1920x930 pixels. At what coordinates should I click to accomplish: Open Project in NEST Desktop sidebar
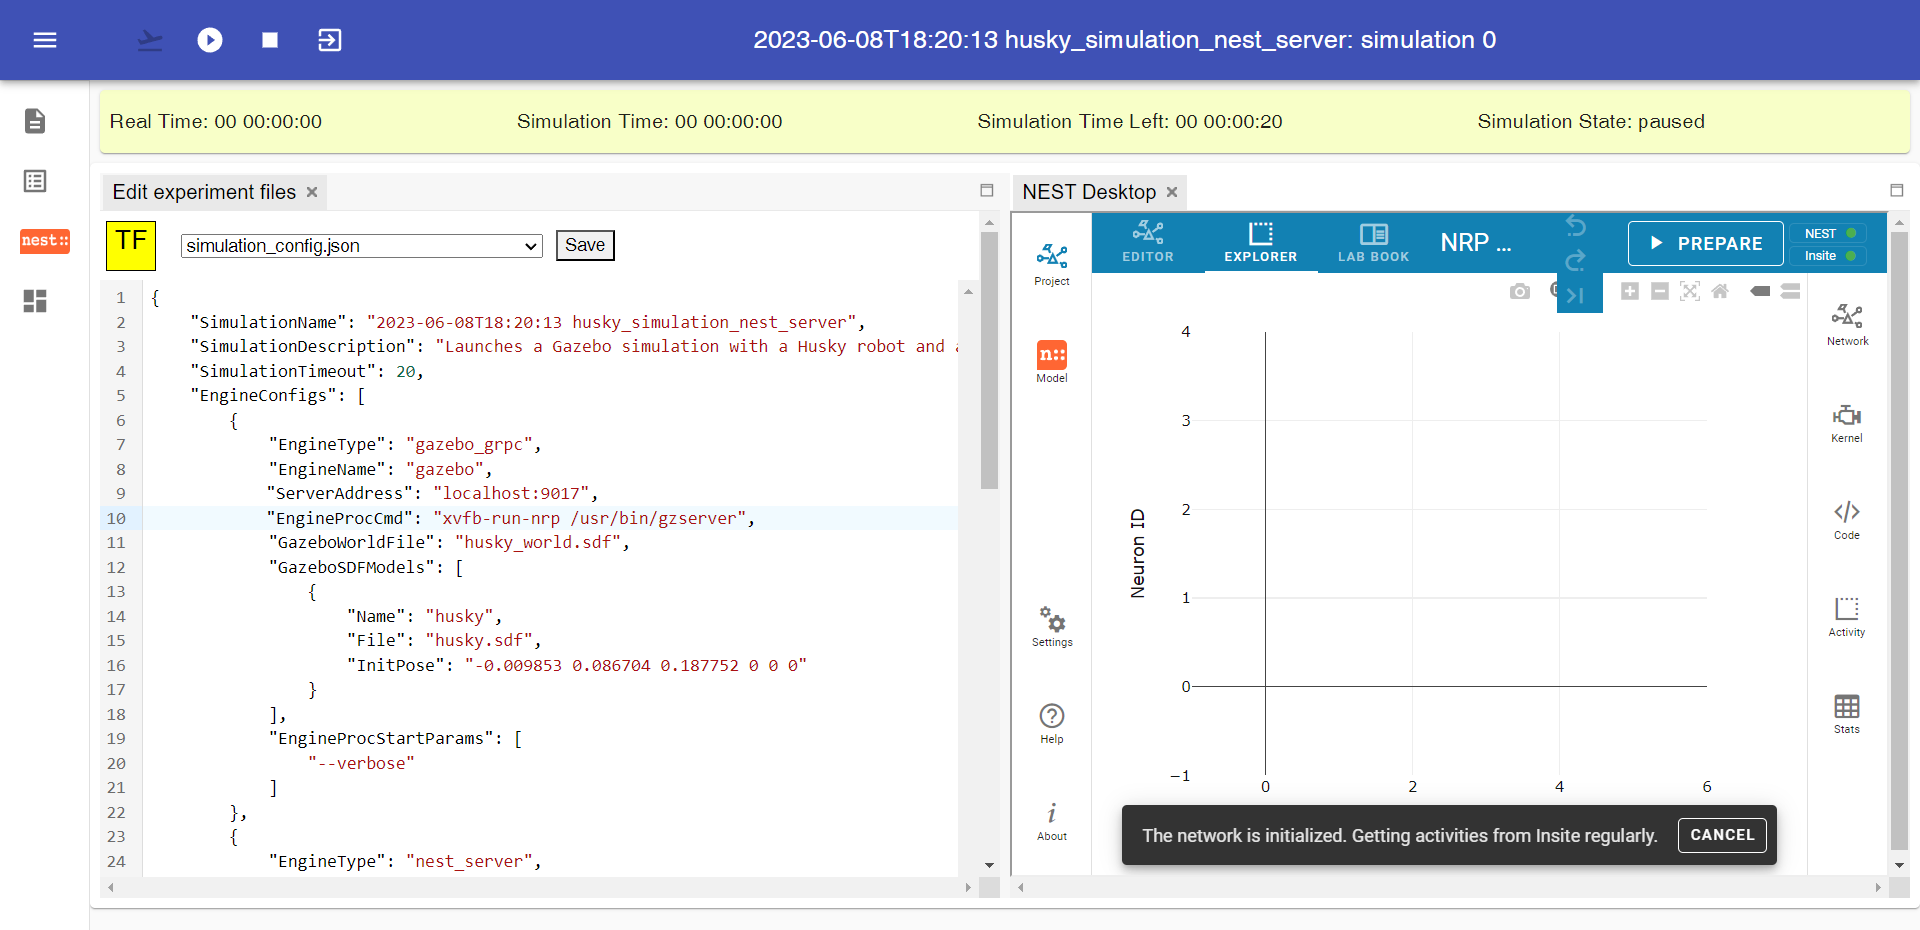(x=1052, y=265)
